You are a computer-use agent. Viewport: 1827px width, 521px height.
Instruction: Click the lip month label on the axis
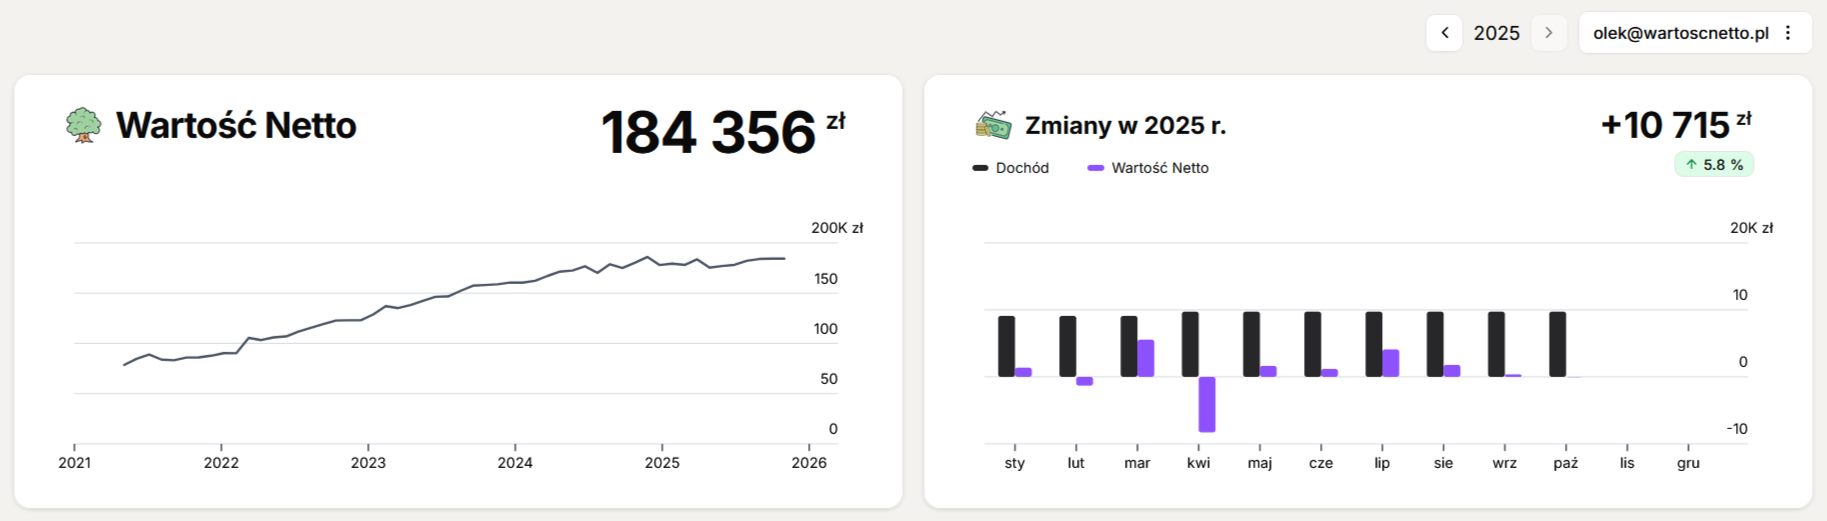point(1382,463)
